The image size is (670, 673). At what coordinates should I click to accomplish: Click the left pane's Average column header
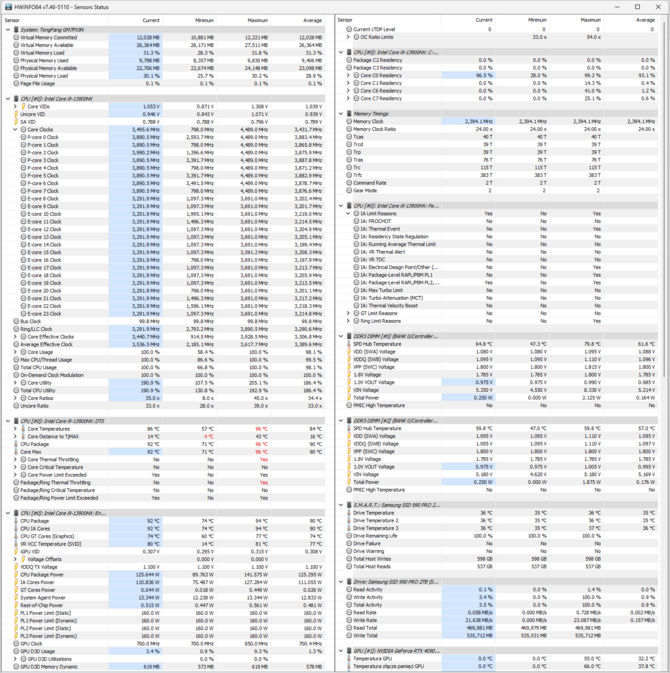click(311, 20)
